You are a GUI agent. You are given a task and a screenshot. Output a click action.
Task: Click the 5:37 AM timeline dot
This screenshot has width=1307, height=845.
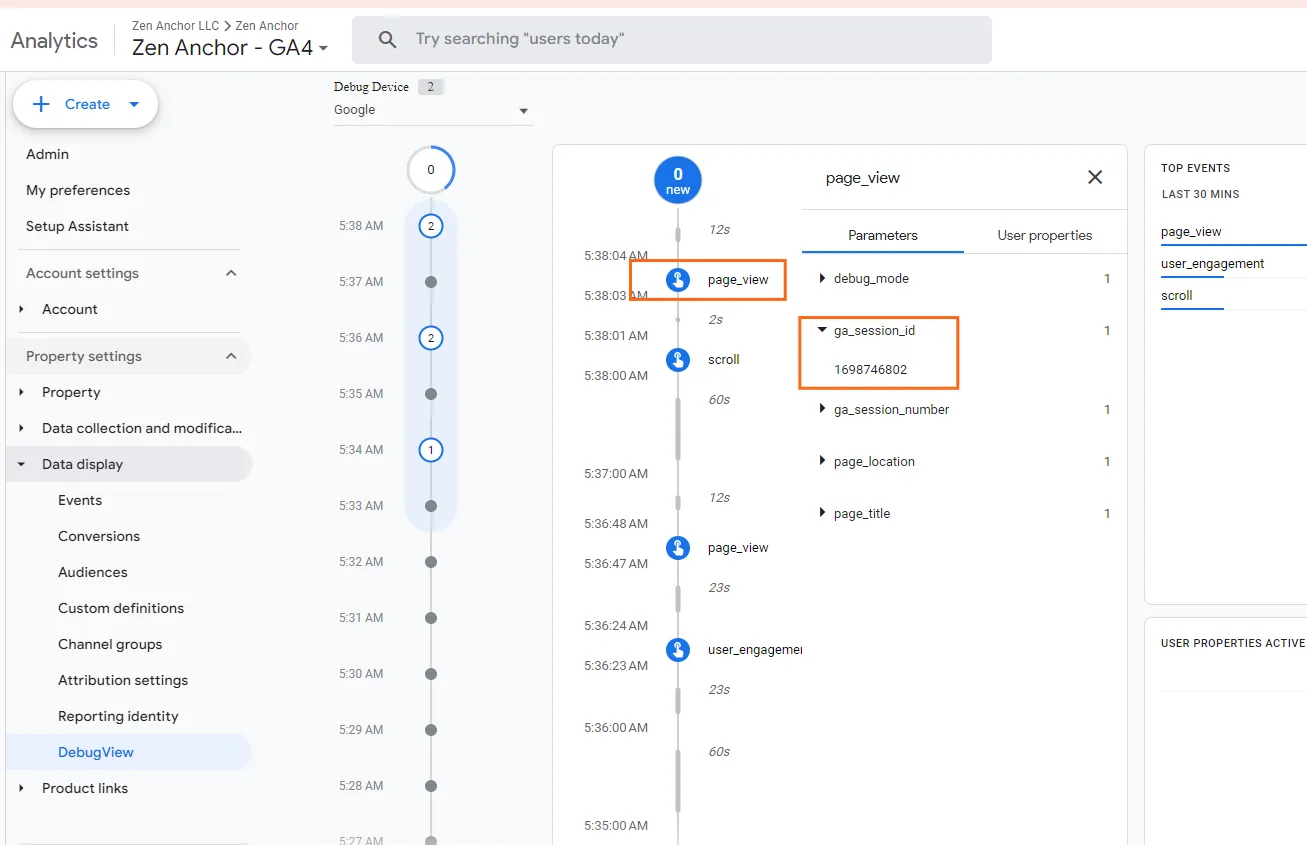(431, 282)
